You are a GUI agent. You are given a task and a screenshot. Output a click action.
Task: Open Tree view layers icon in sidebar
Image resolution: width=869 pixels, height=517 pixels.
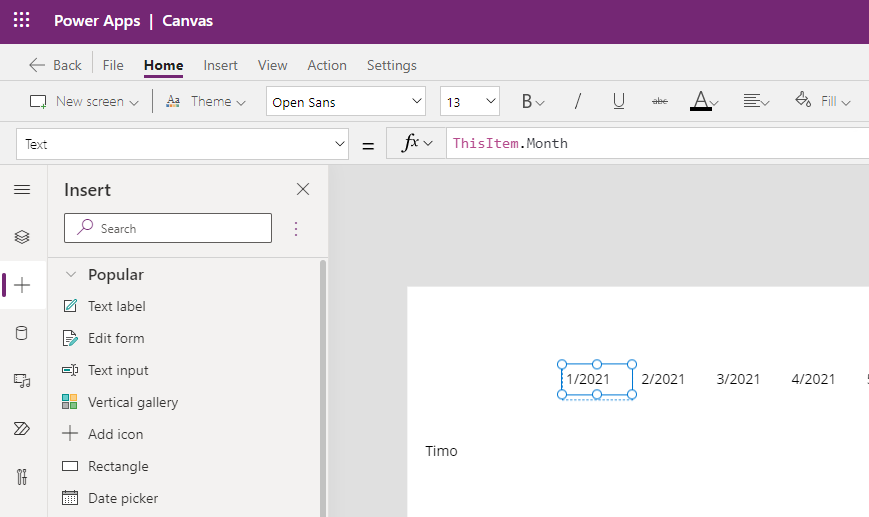coord(22,237)
